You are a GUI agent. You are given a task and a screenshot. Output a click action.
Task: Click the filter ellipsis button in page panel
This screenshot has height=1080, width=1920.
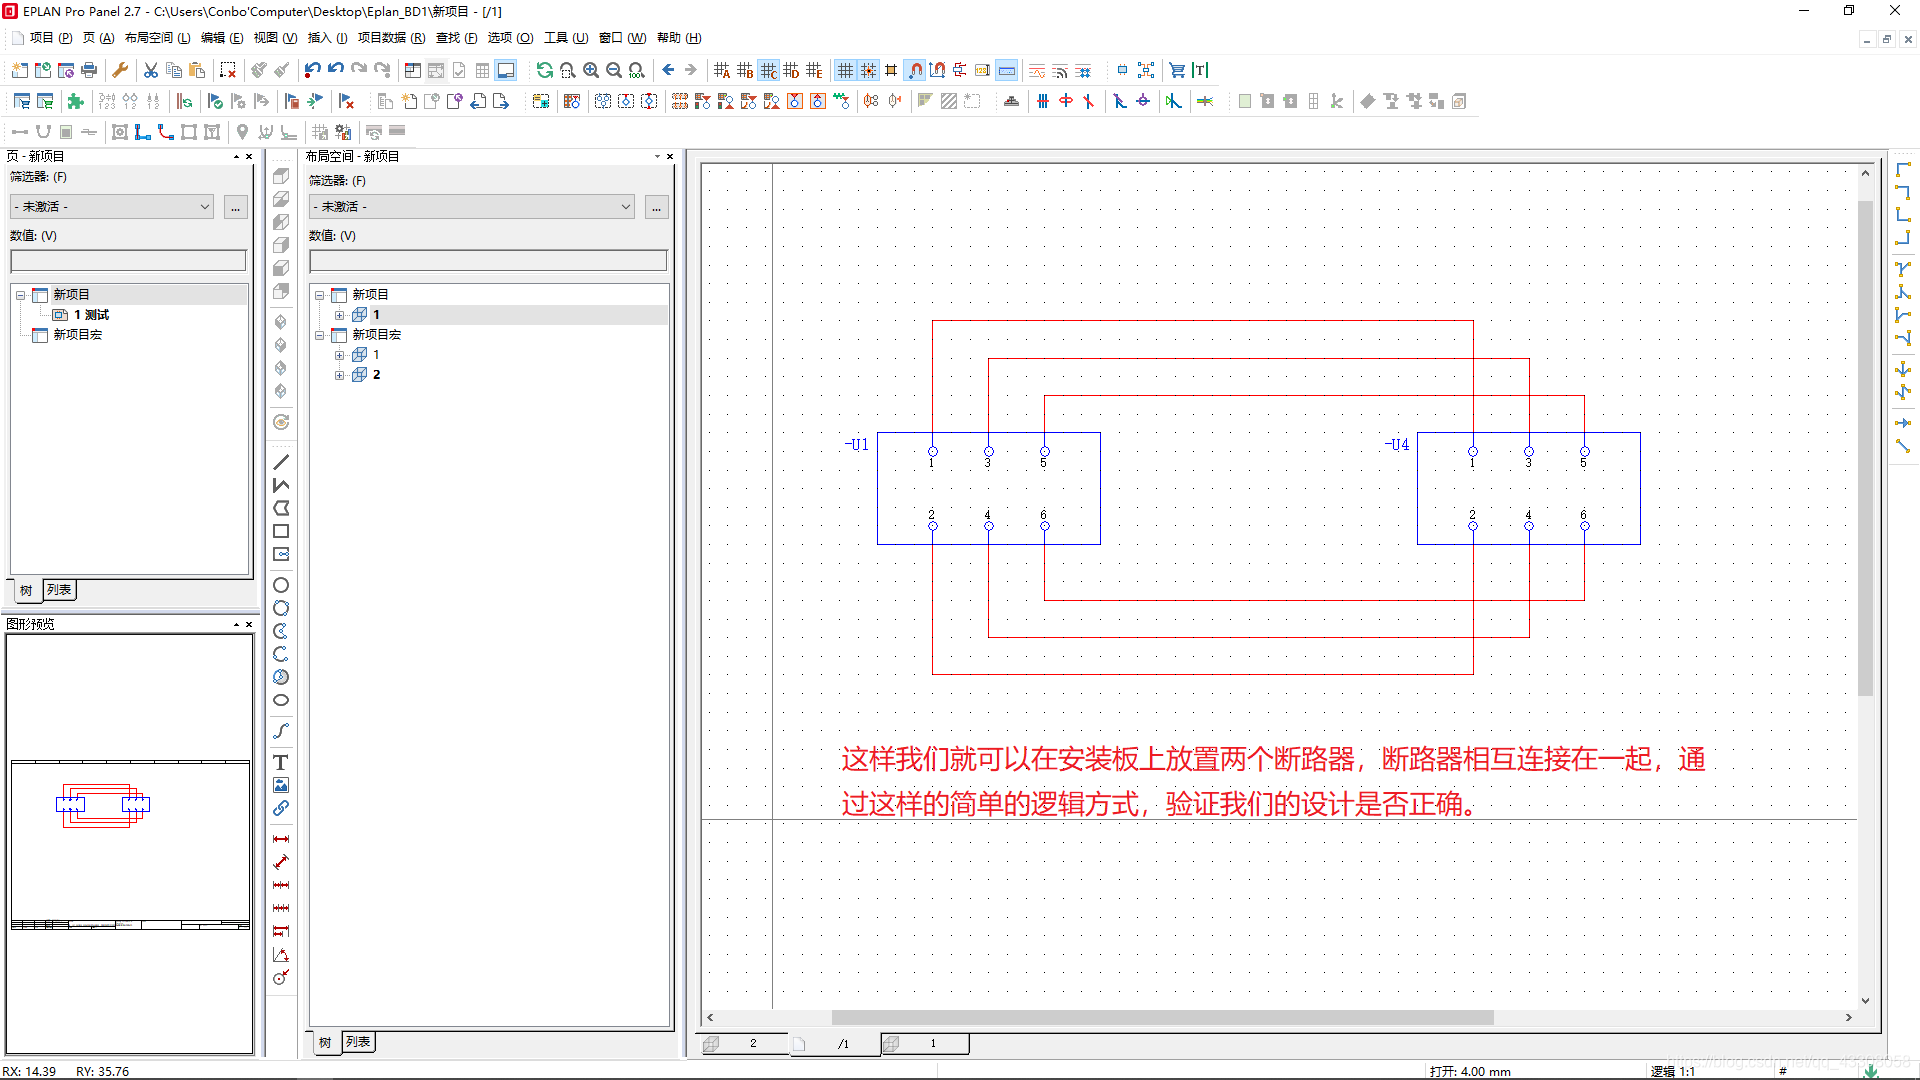236,207
